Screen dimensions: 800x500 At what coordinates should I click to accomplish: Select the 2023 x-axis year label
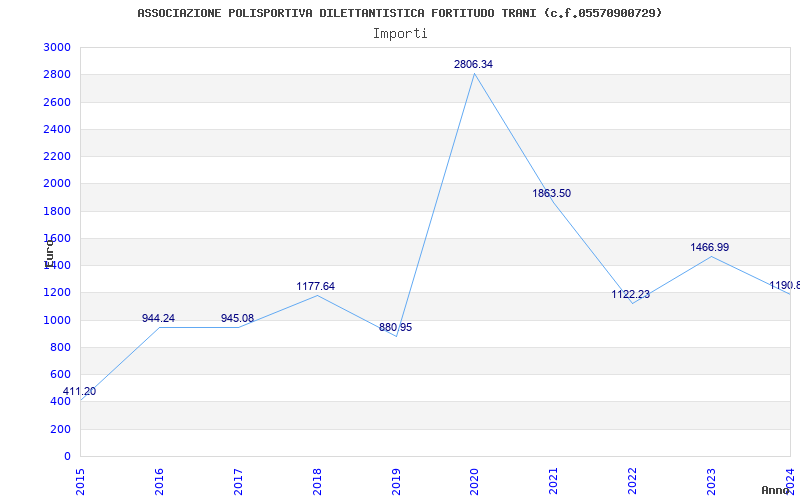tap(711, 481)
